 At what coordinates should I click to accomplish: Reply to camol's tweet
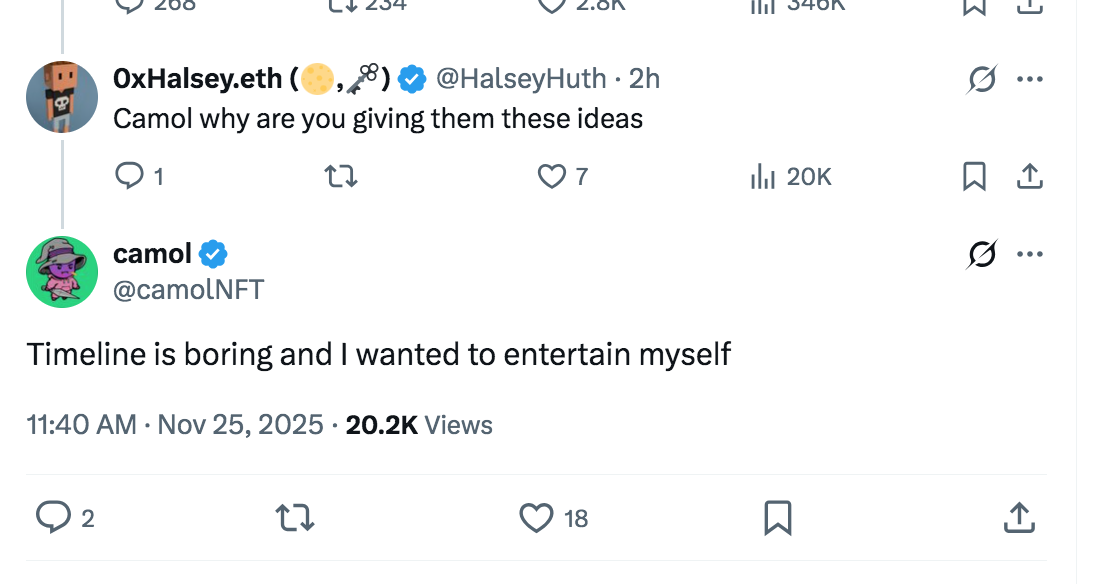51,517
